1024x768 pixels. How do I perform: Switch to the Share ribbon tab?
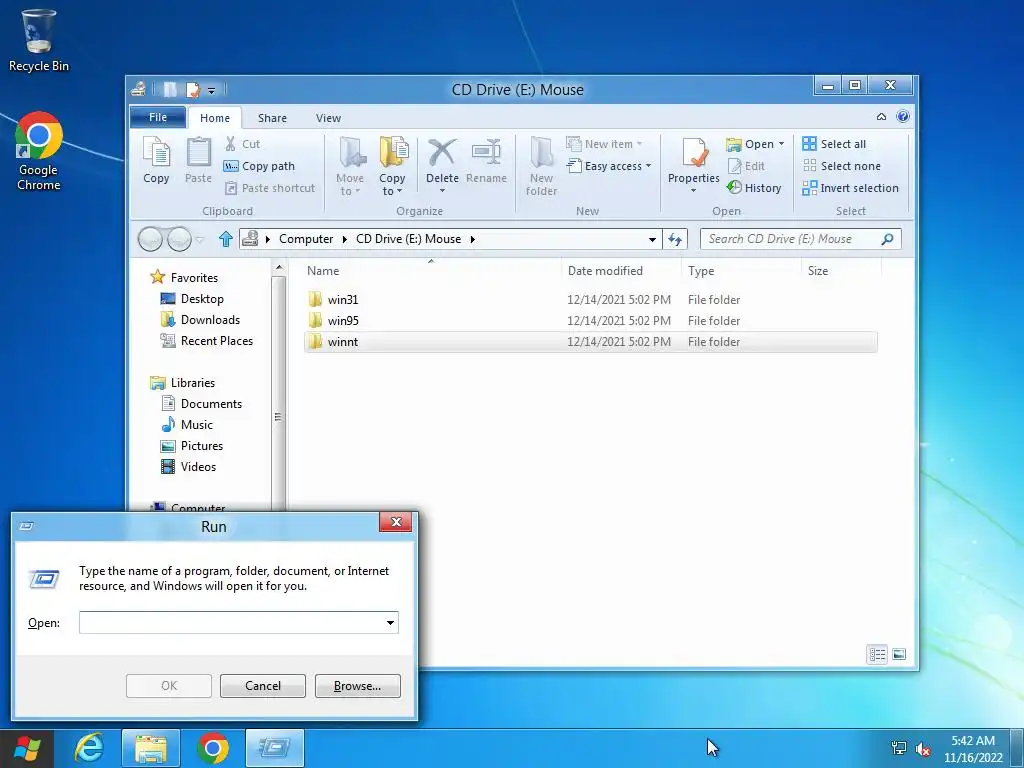click(272, 118)
